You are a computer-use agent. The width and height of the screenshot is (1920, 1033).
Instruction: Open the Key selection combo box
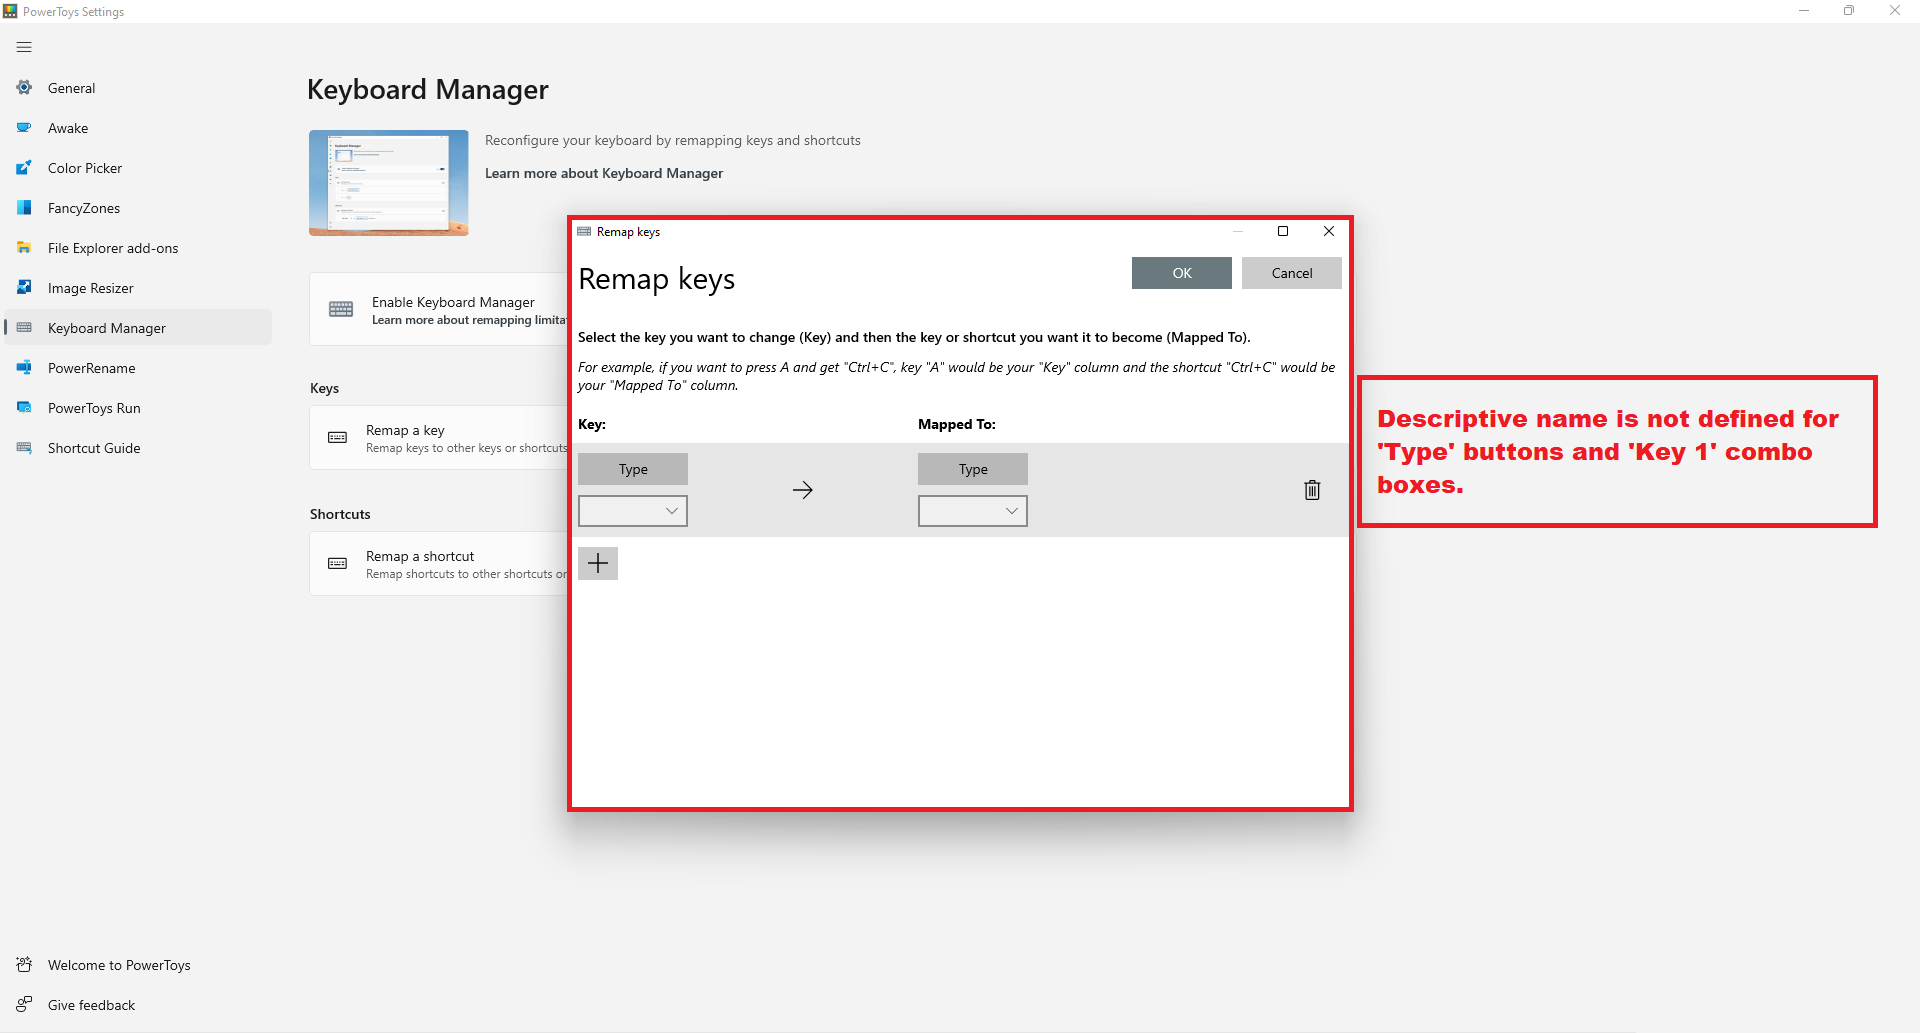point(632,510)
